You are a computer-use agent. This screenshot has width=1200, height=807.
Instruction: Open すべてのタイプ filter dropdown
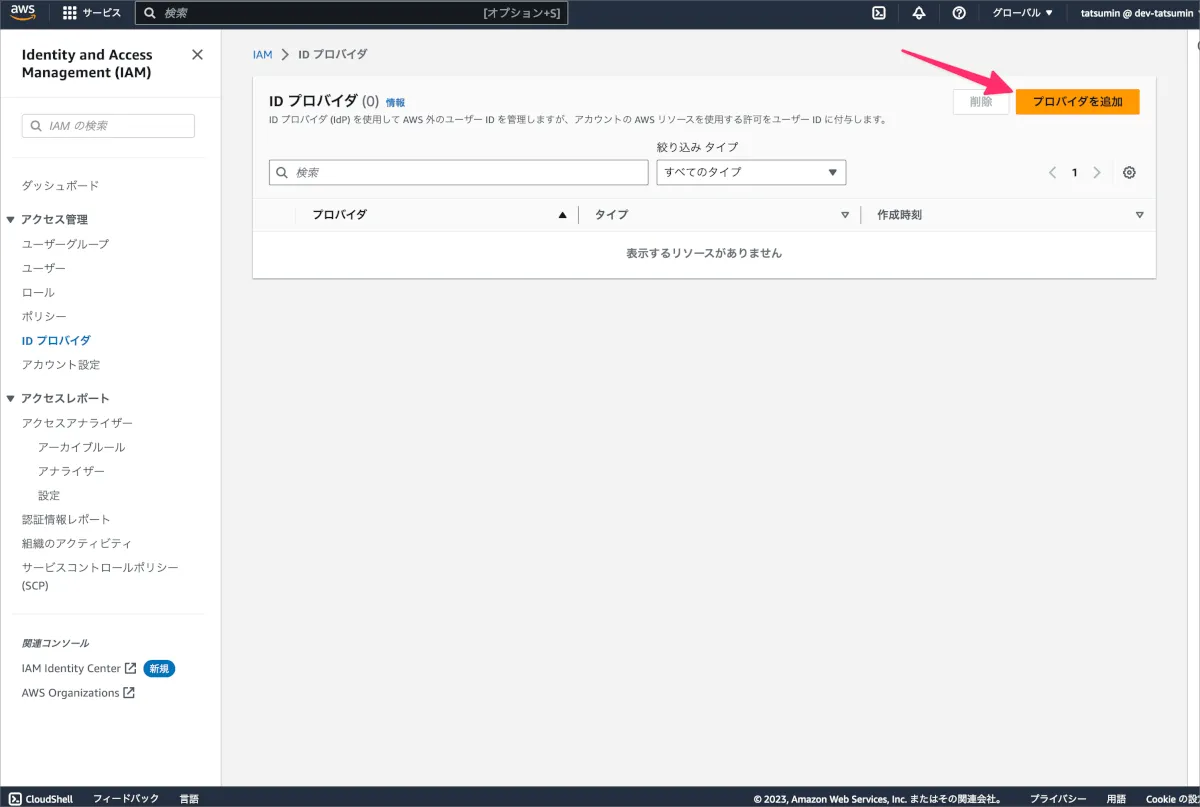(751, 172)
